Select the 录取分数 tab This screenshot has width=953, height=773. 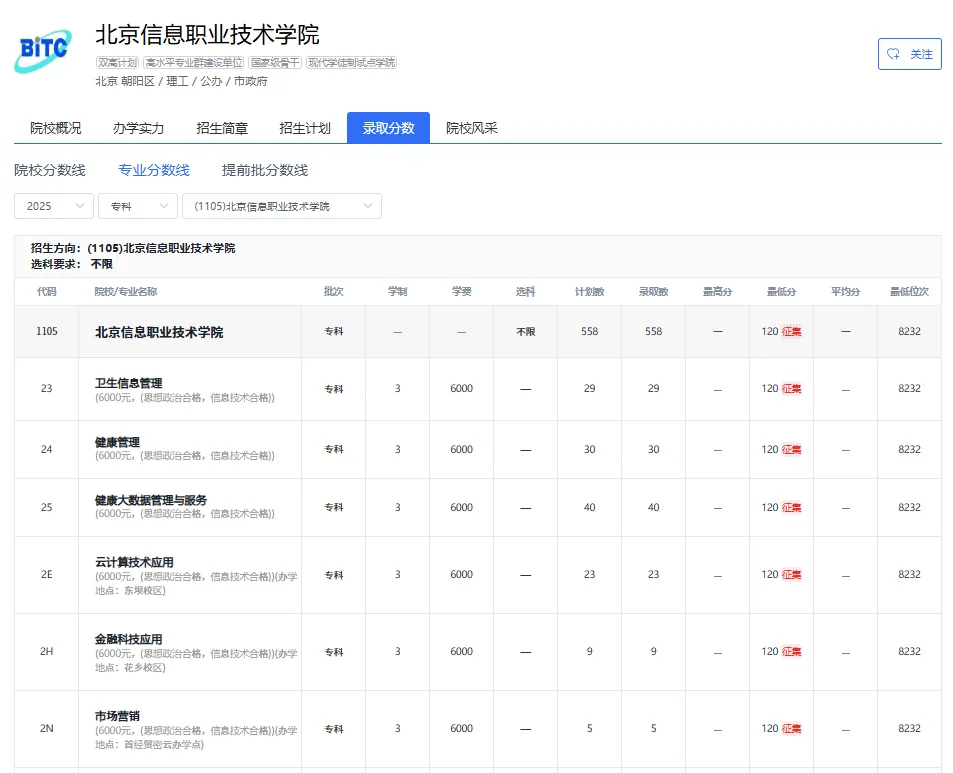tap(388, 128)
